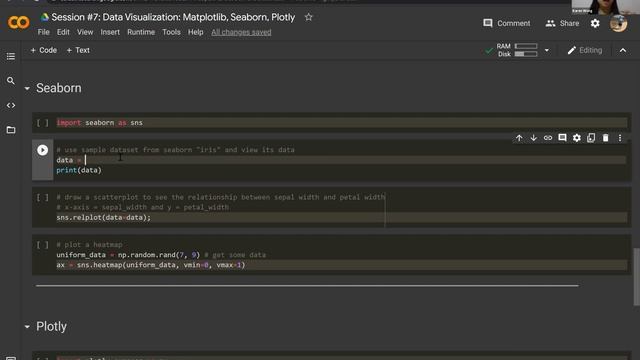Move cell up with arrow icon
This screenshot has height=360, width=640.
click(519, 138)
